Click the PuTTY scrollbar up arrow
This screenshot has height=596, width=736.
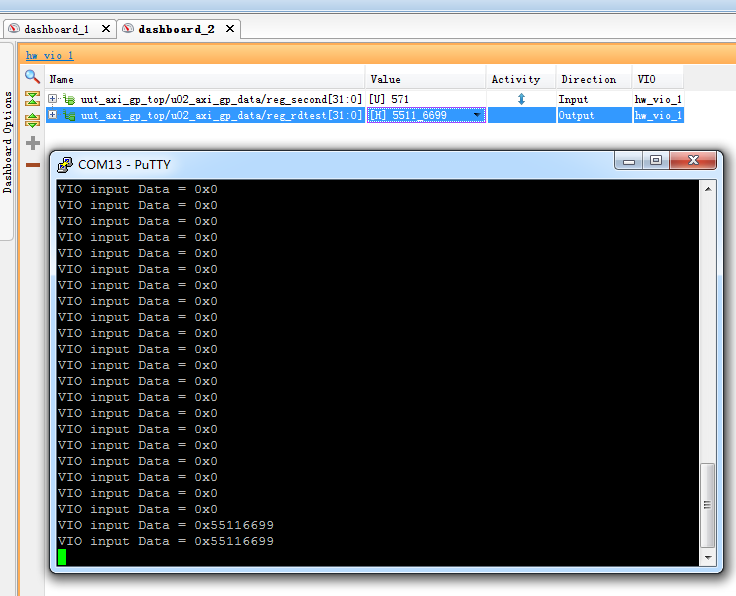pyautogui.click(x=708, y=189)
